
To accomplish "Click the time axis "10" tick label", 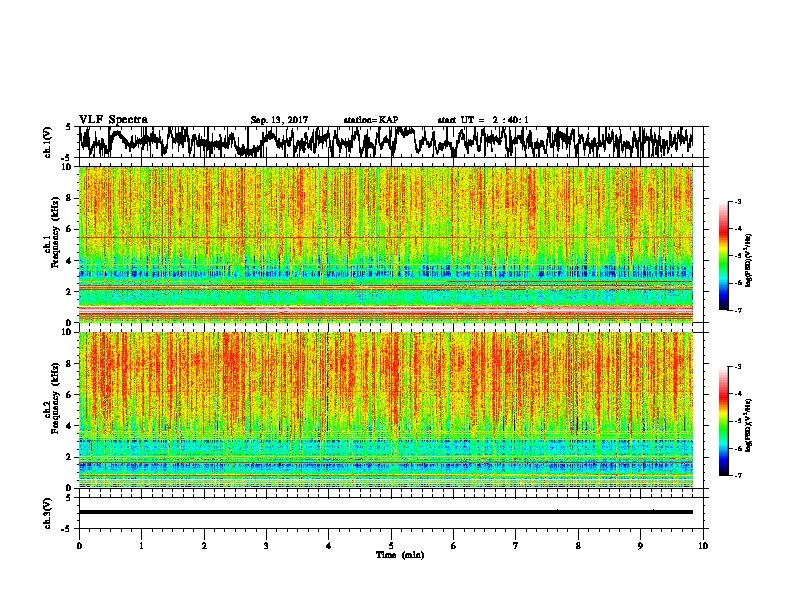I will (703, 546).
